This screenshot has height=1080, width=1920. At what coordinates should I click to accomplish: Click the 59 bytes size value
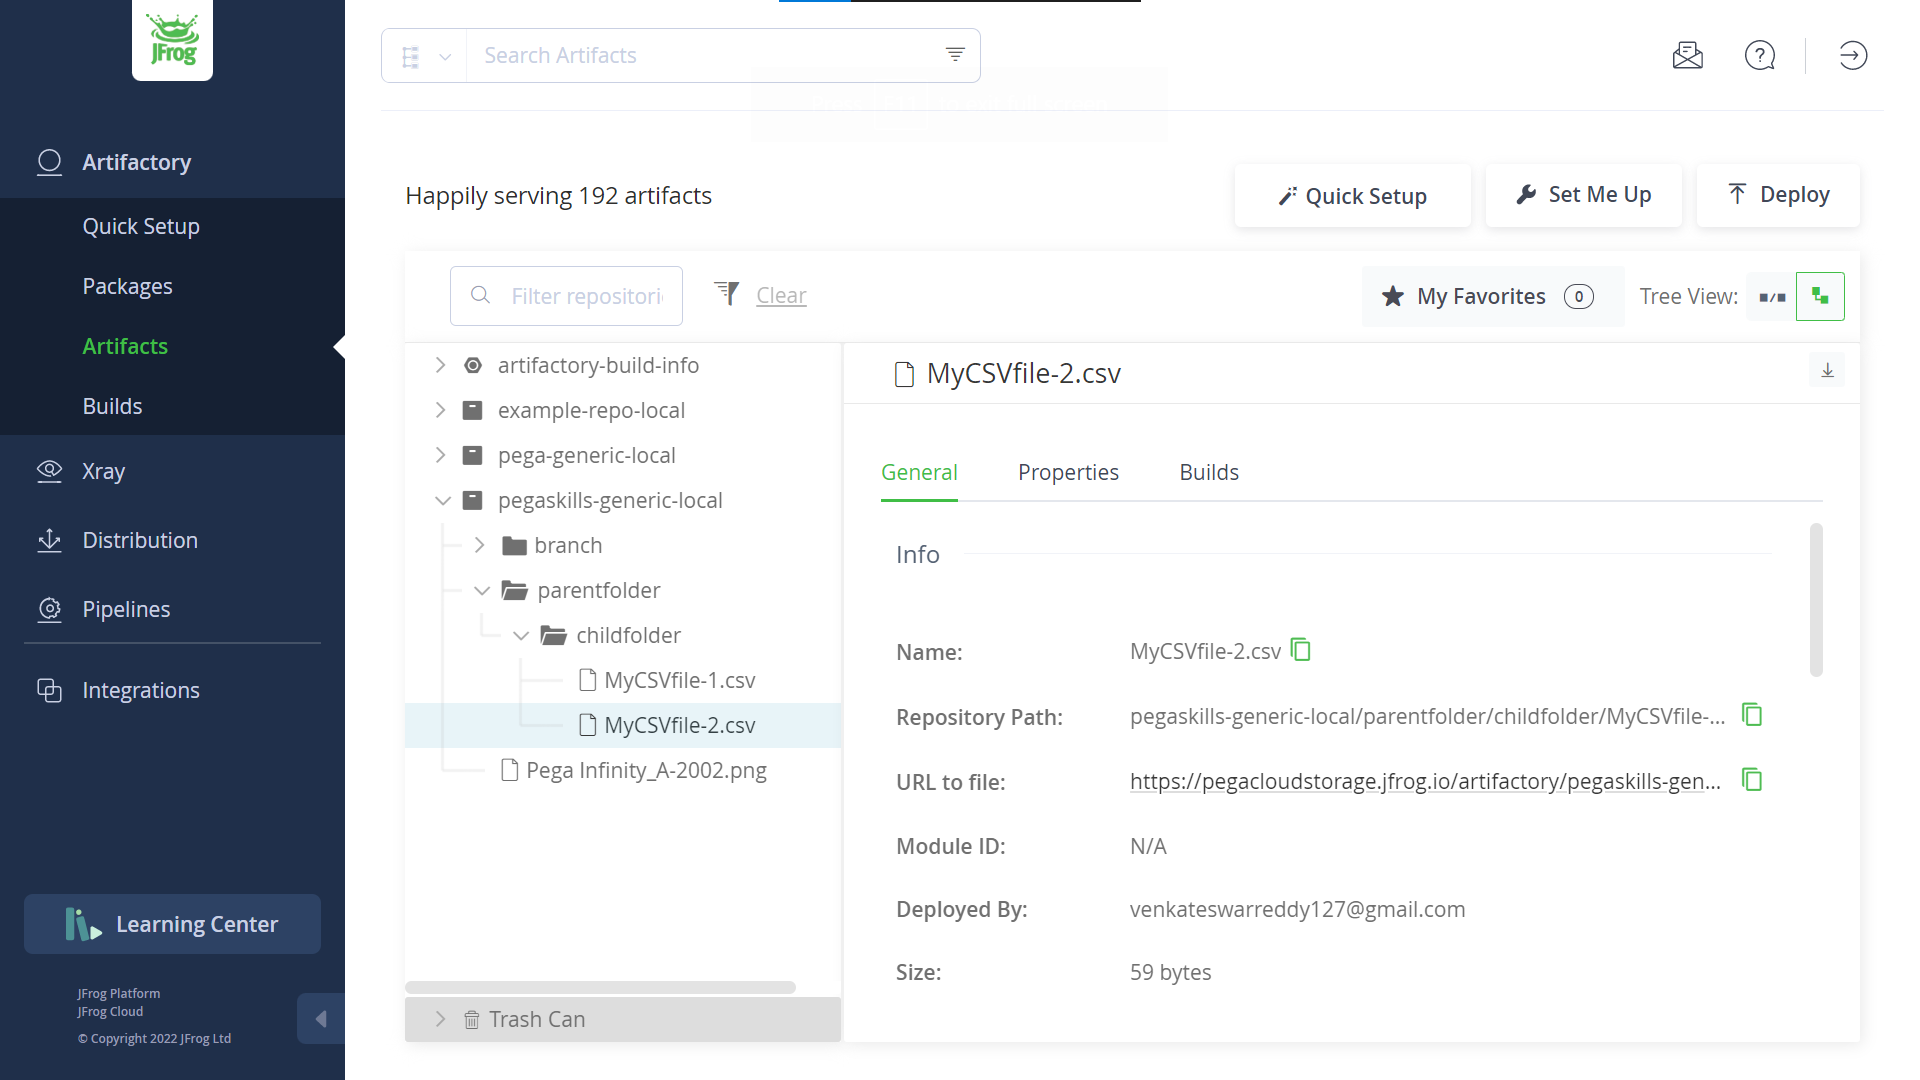[1170, 973]
